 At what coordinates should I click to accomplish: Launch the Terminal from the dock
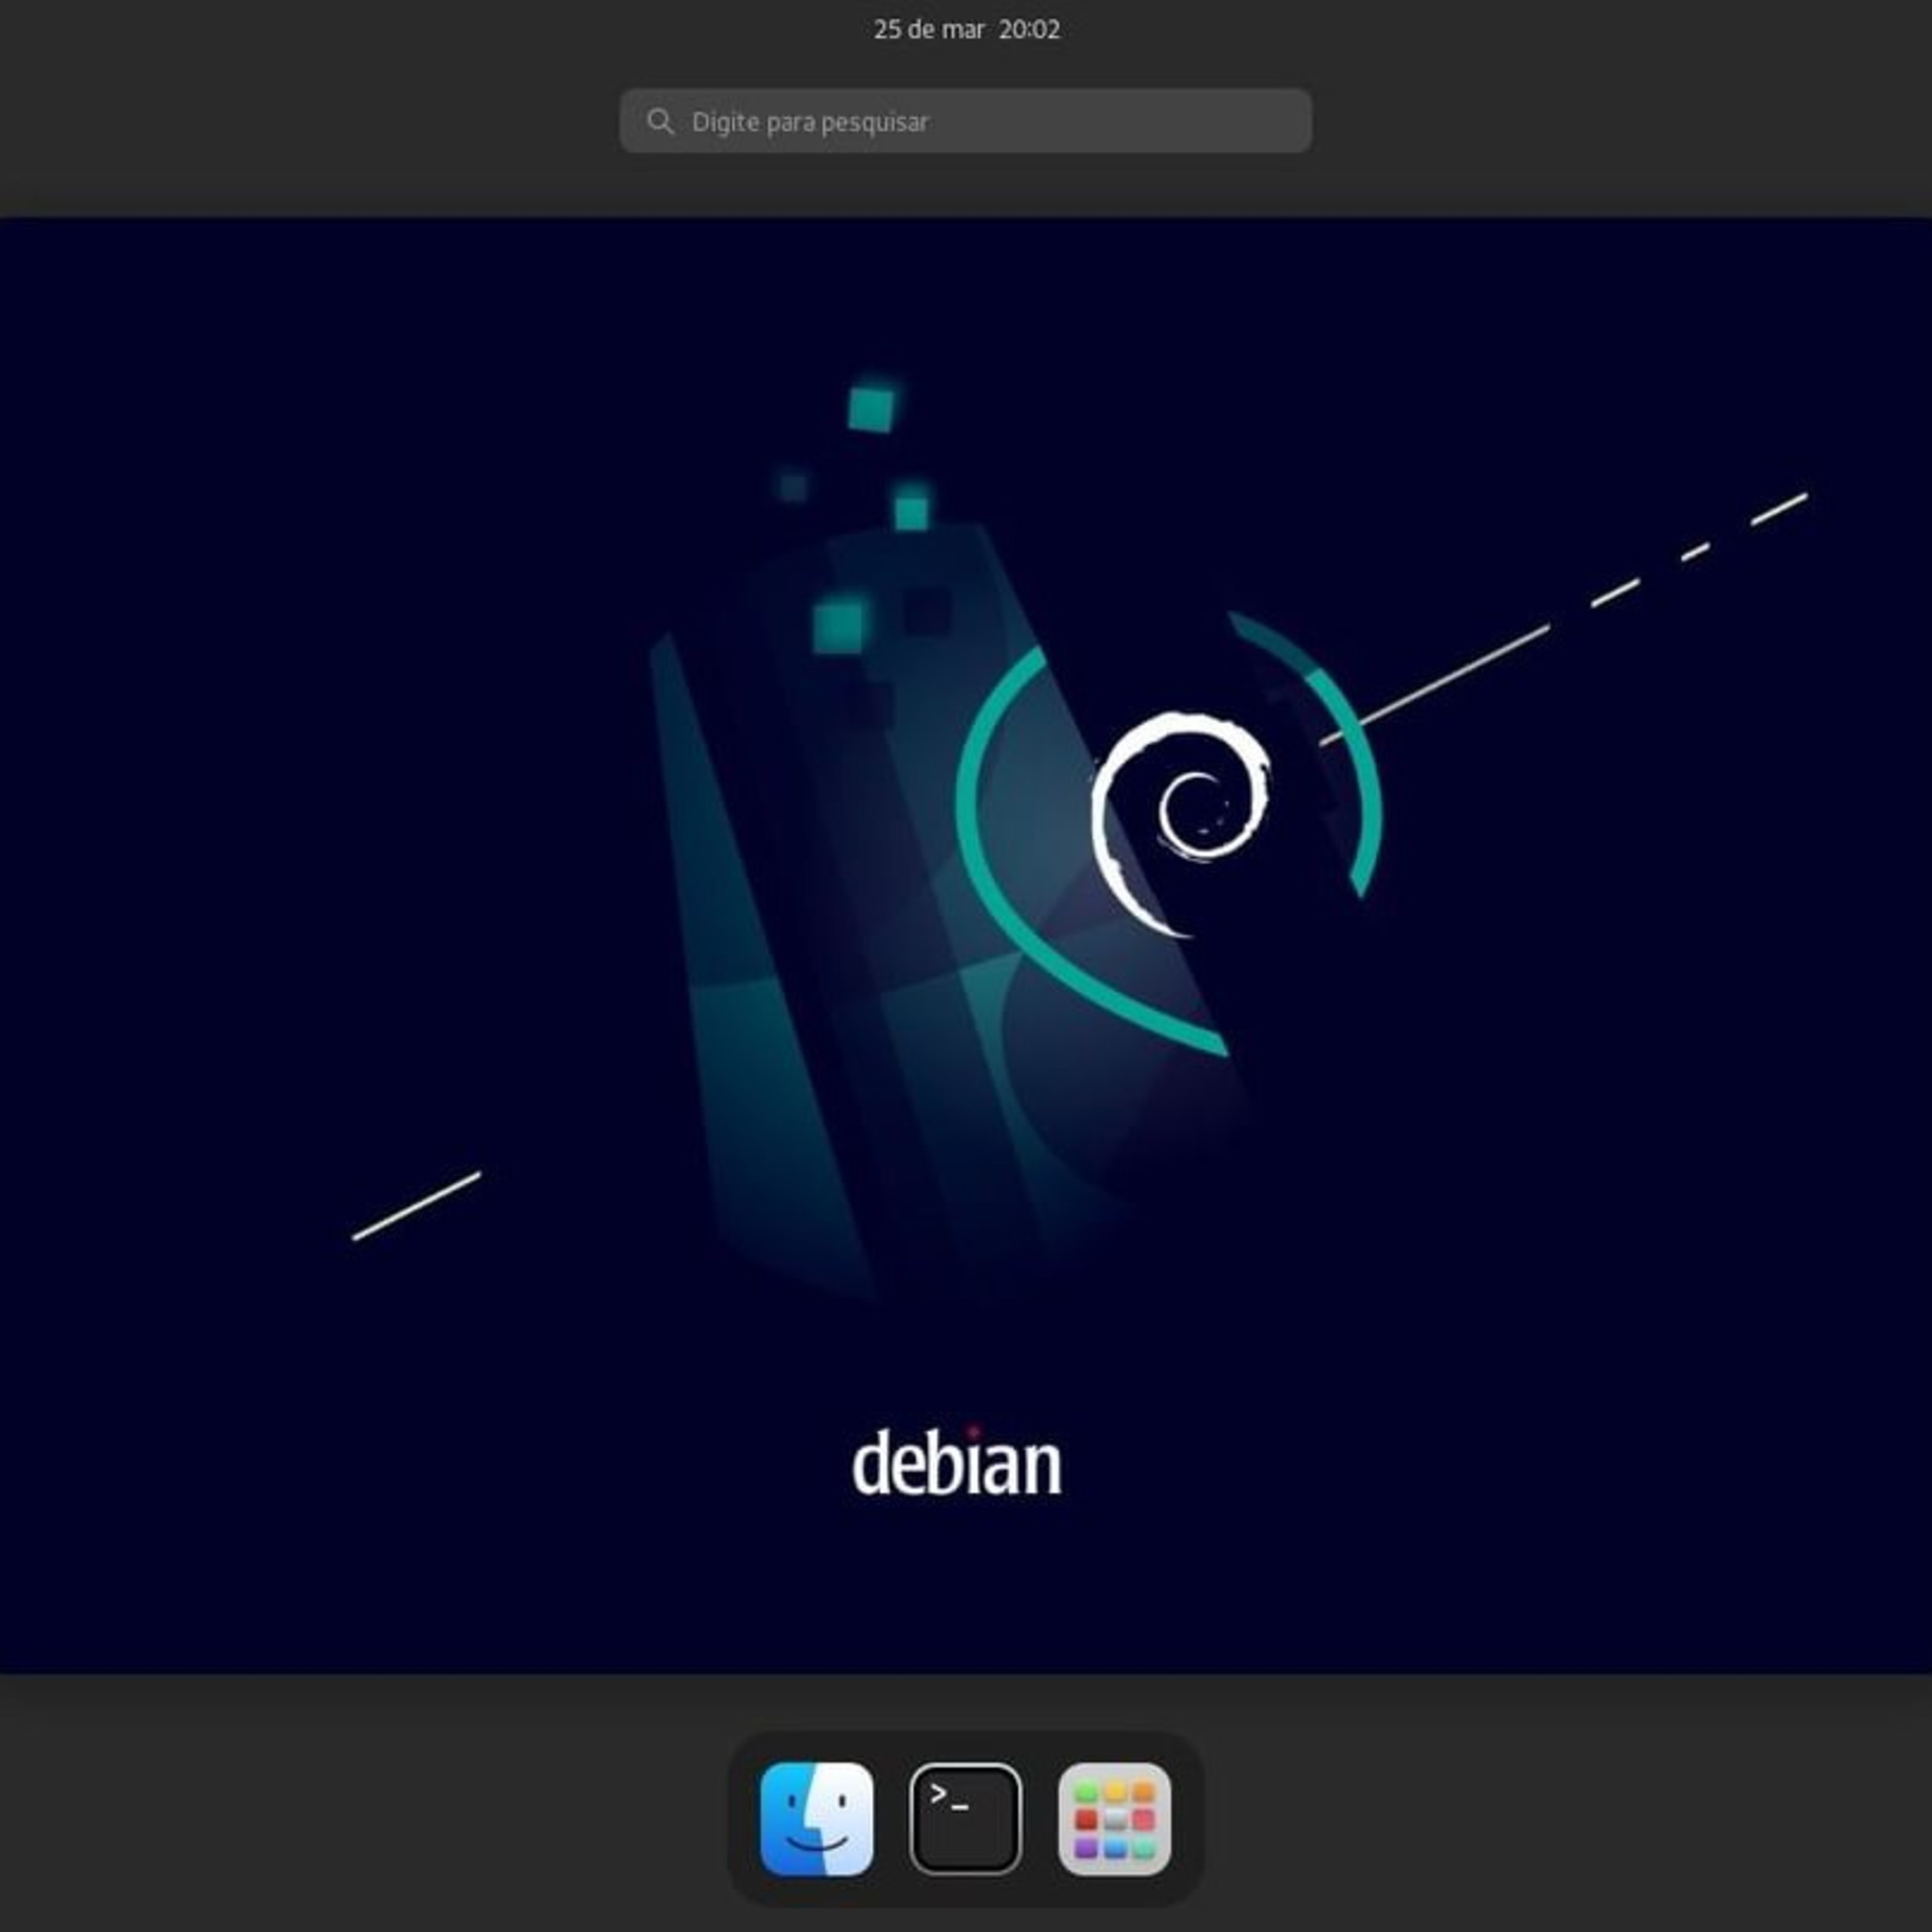[965, 1819]
